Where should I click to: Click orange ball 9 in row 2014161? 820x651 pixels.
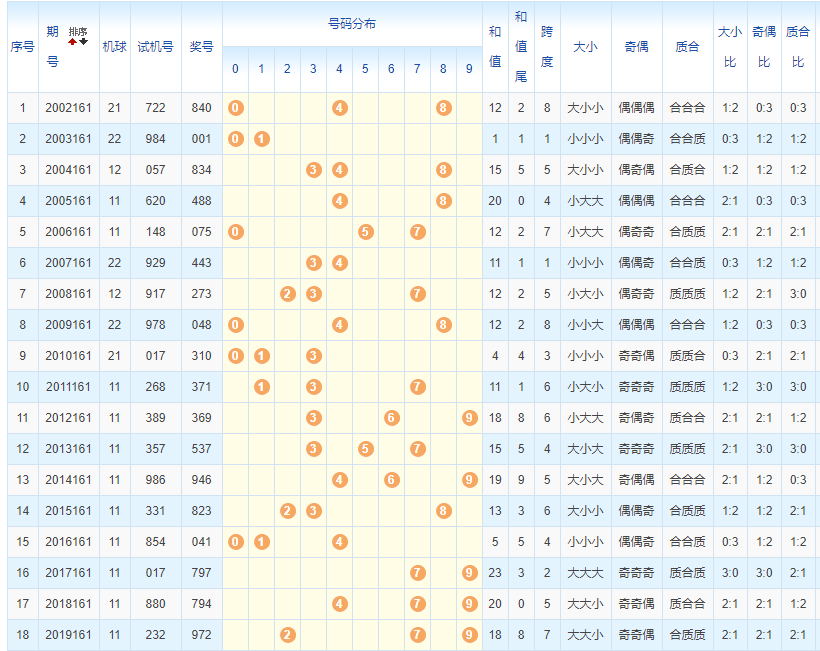[x=469, y=480]
